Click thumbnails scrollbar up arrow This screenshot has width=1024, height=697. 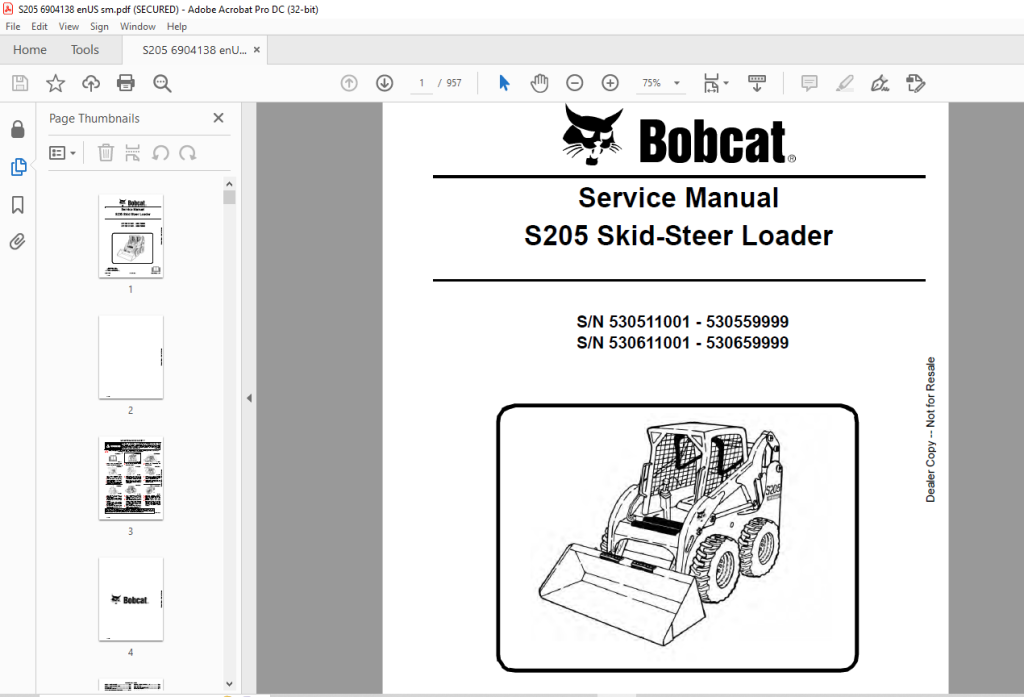229,184
